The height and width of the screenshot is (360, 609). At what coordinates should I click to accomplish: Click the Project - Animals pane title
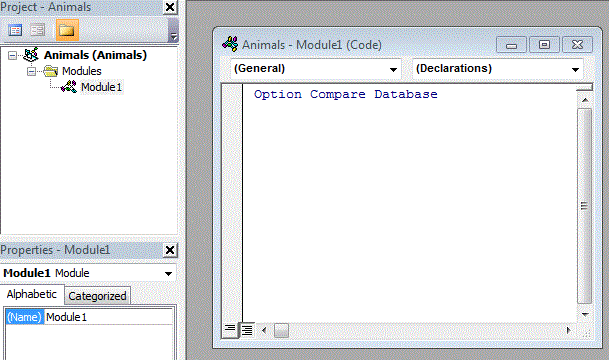click(x=46, y=7)
